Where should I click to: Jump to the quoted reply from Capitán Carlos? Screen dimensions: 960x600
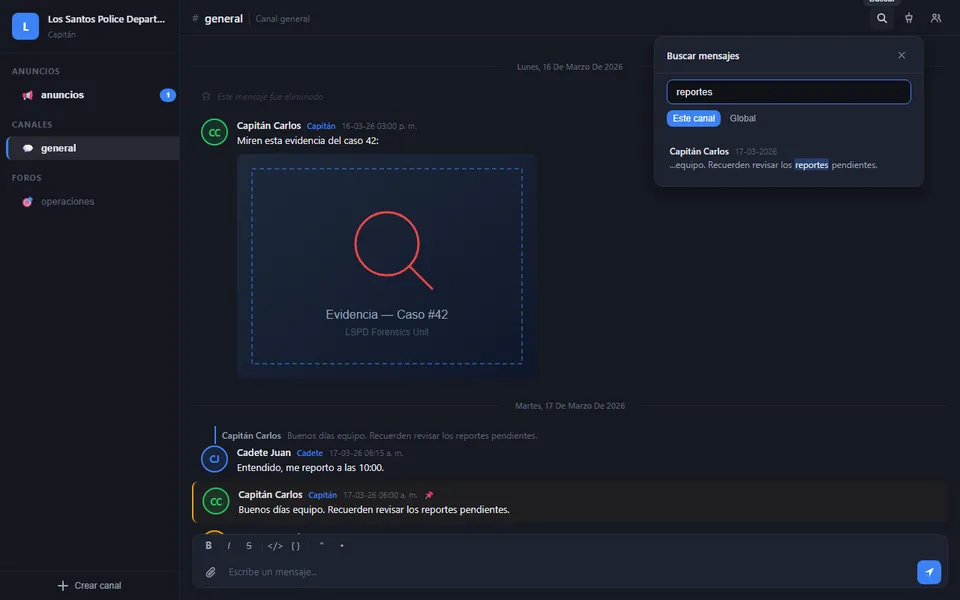(380, 436)
